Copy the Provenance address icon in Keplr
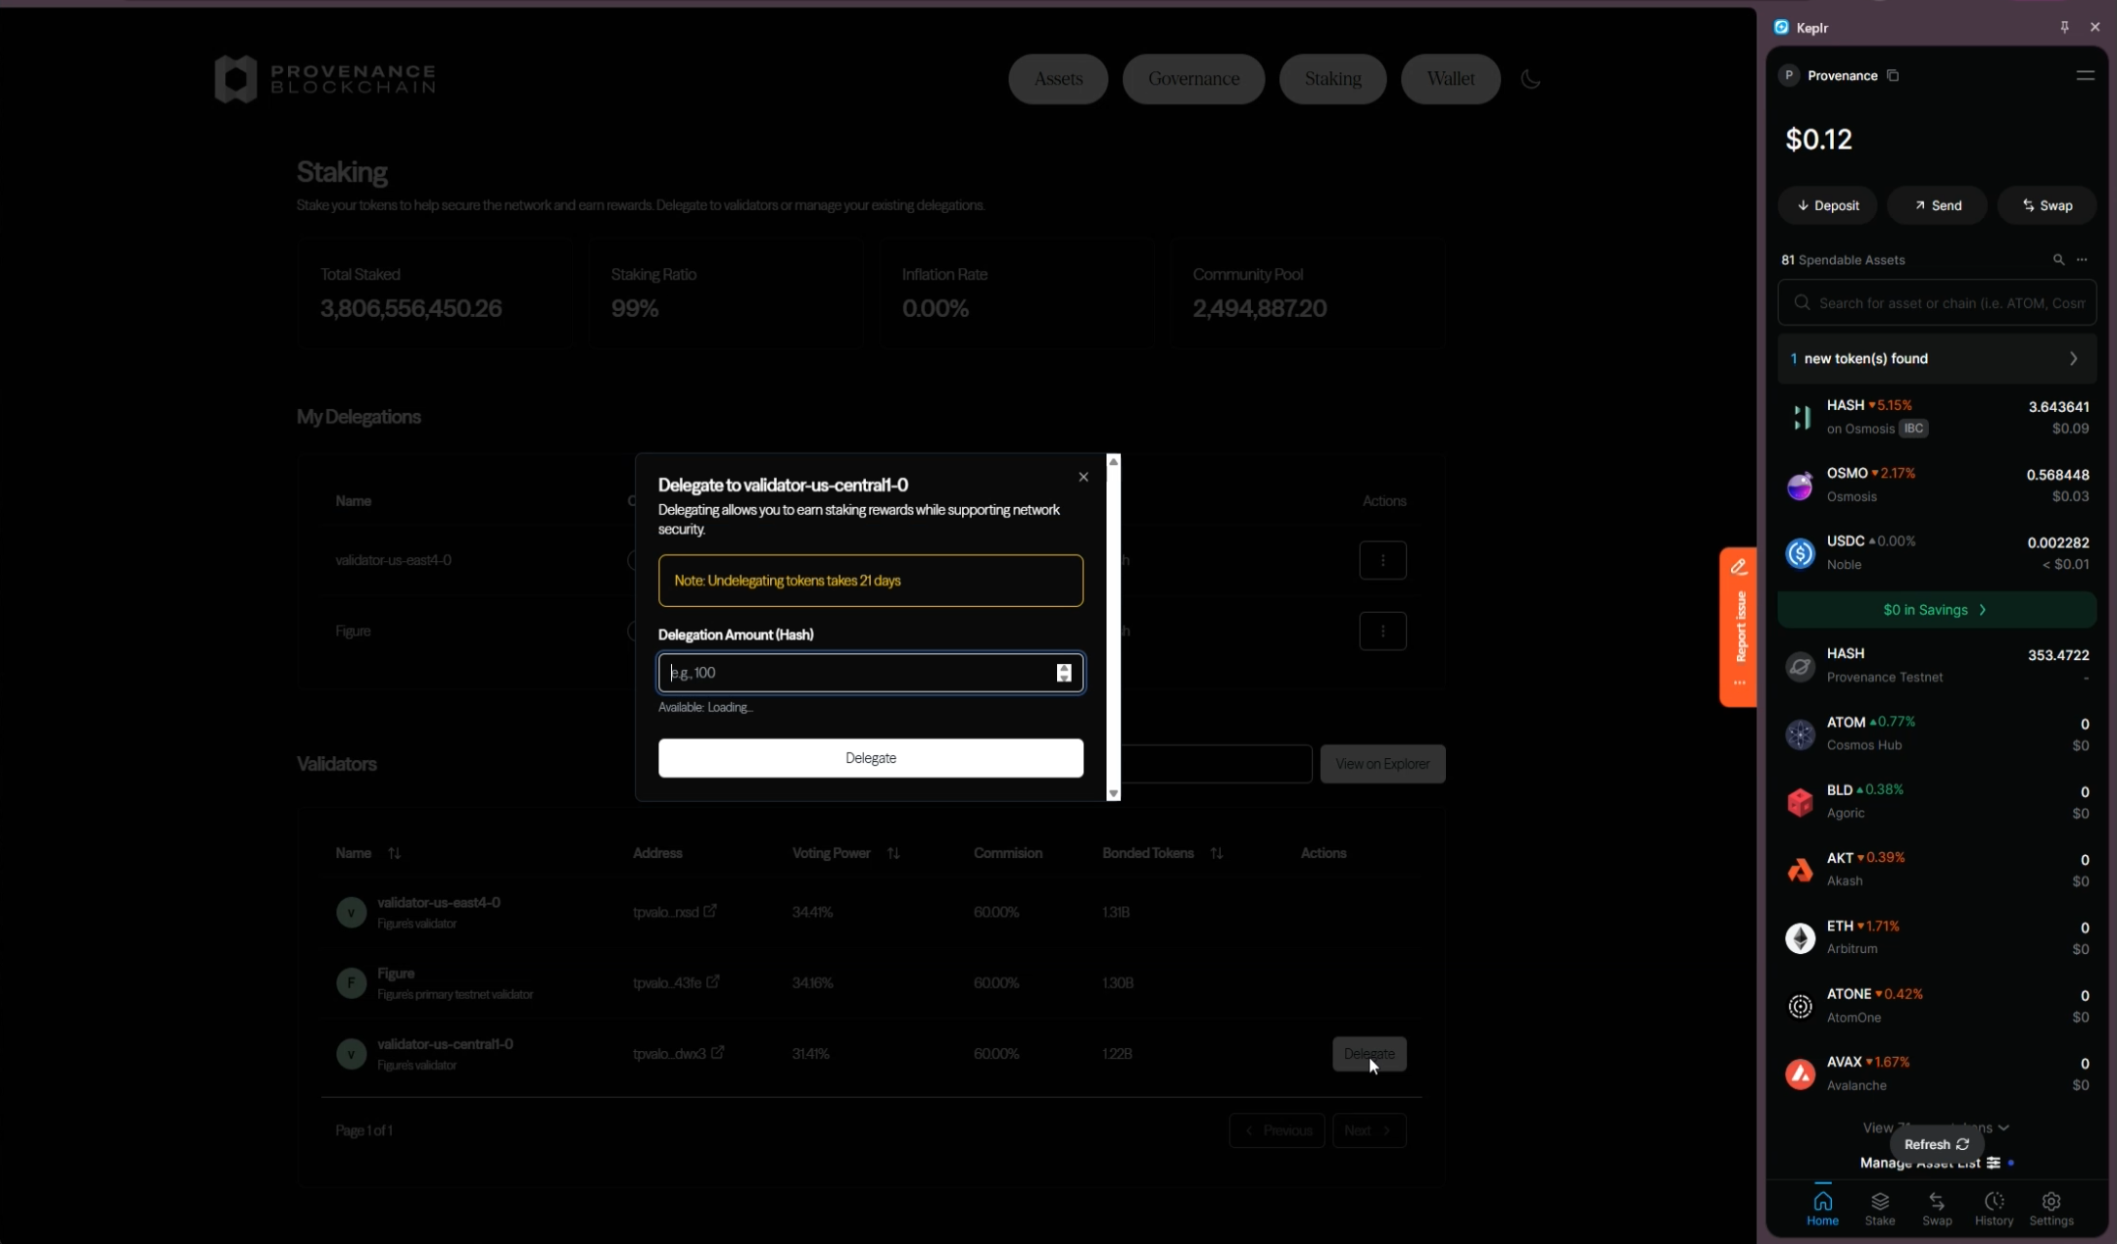The height and width of the screenshot is (1244, 2117). tap(1893, 76)
